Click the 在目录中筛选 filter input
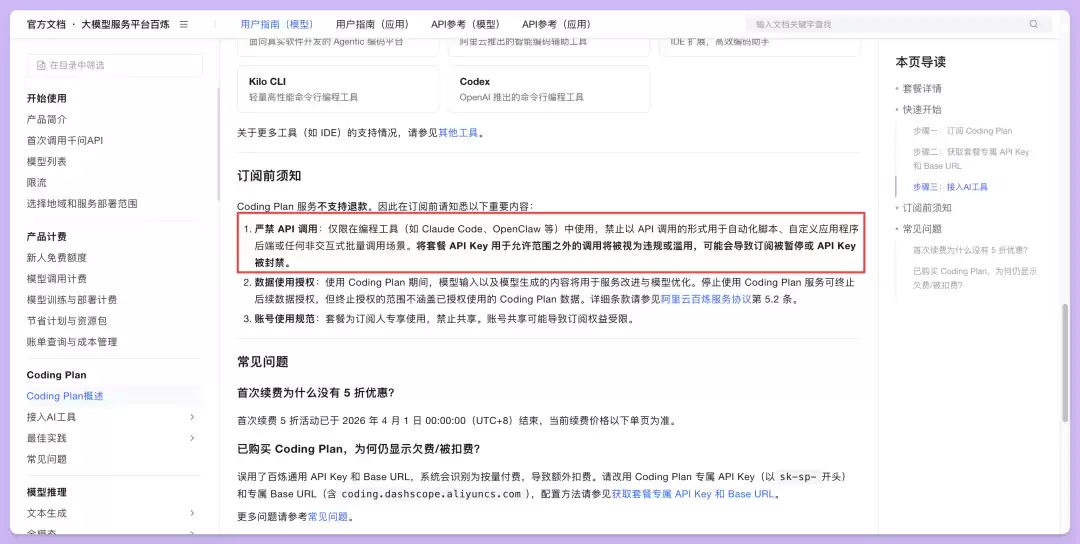Viewport: 1080px width, 544px height. click(x=115, y=65)
